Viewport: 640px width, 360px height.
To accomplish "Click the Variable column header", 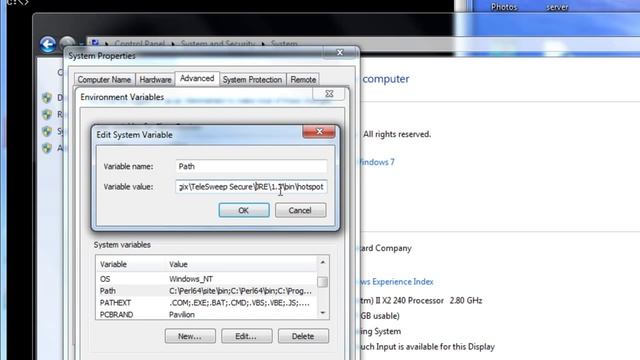I will pyautogui.click(x=131, y=264).
